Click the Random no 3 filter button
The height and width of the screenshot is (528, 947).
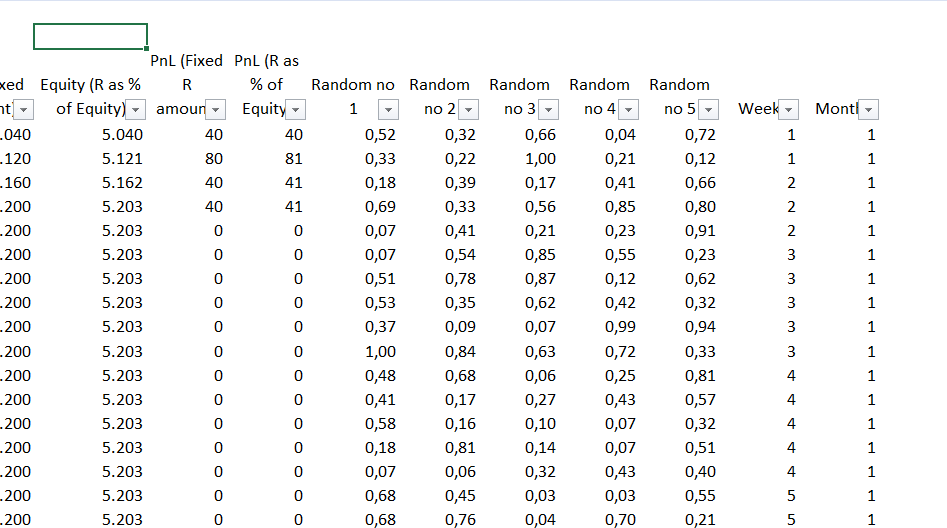pos(548,109)
